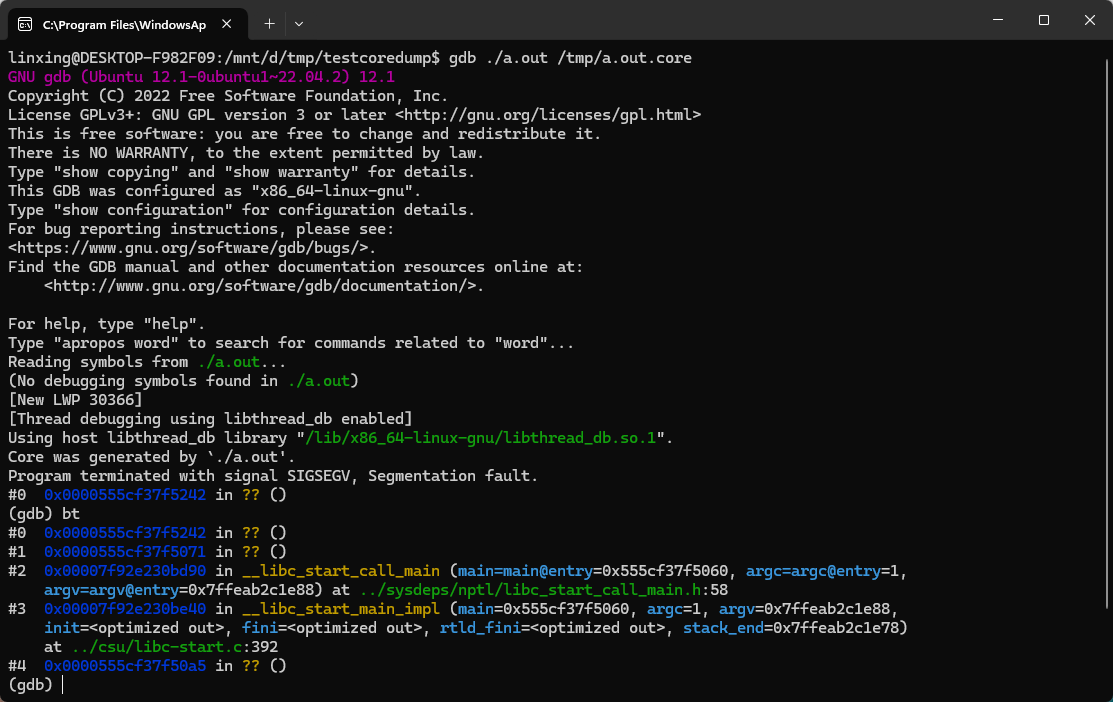The image size is (1113, 702).
Task: Click frame #2 address 0x00007f92e230bd90
Action: (x=124, y=570)
